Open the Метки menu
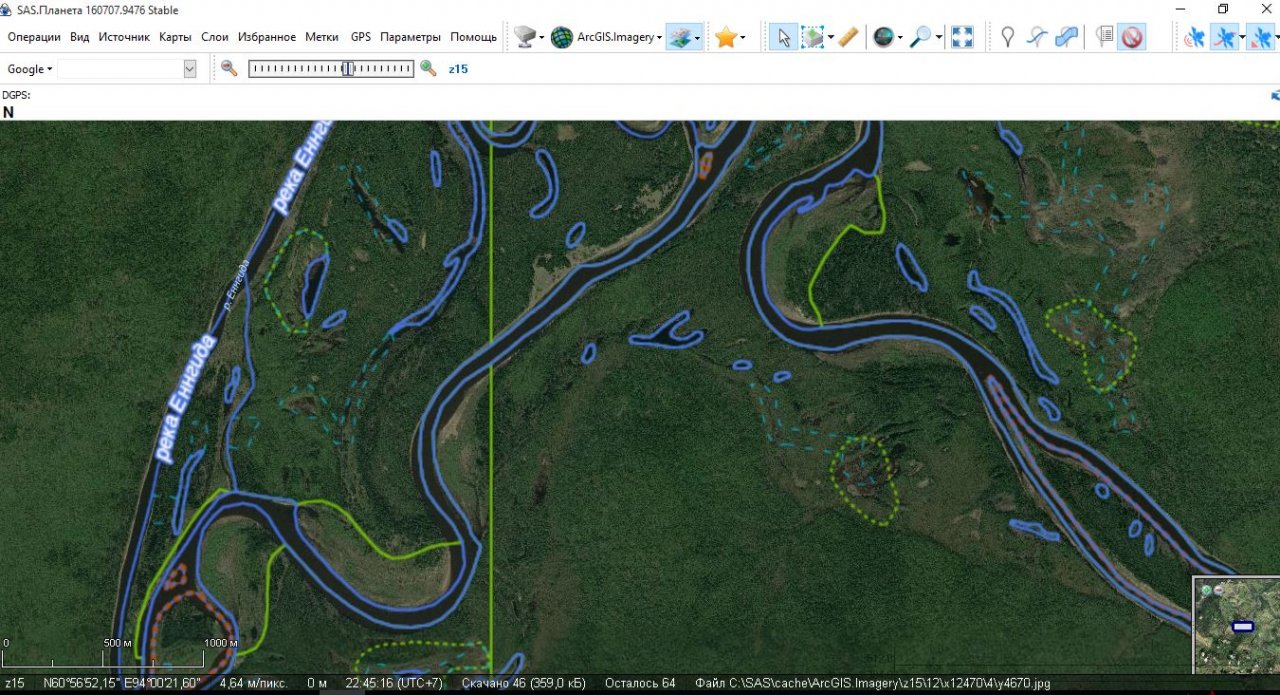The height and width of the screenshot is (695, 1280). point(322,37)
